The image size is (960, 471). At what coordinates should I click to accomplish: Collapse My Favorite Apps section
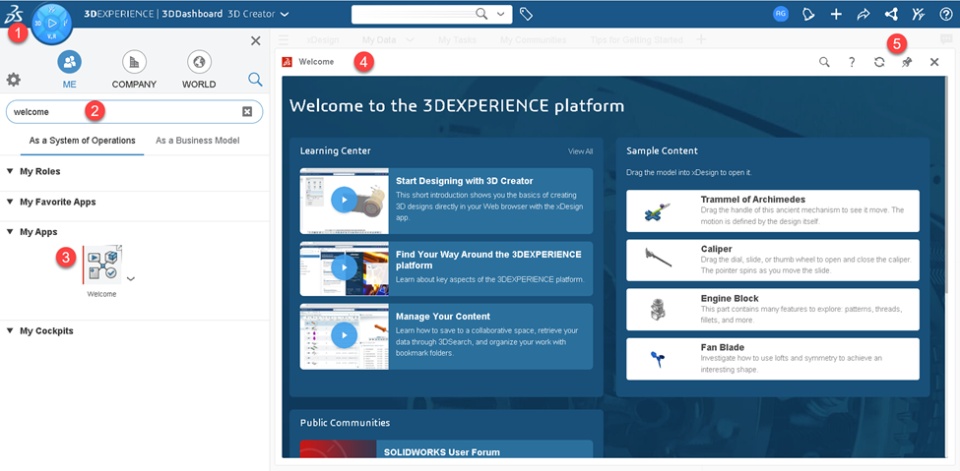click(9, 202)
